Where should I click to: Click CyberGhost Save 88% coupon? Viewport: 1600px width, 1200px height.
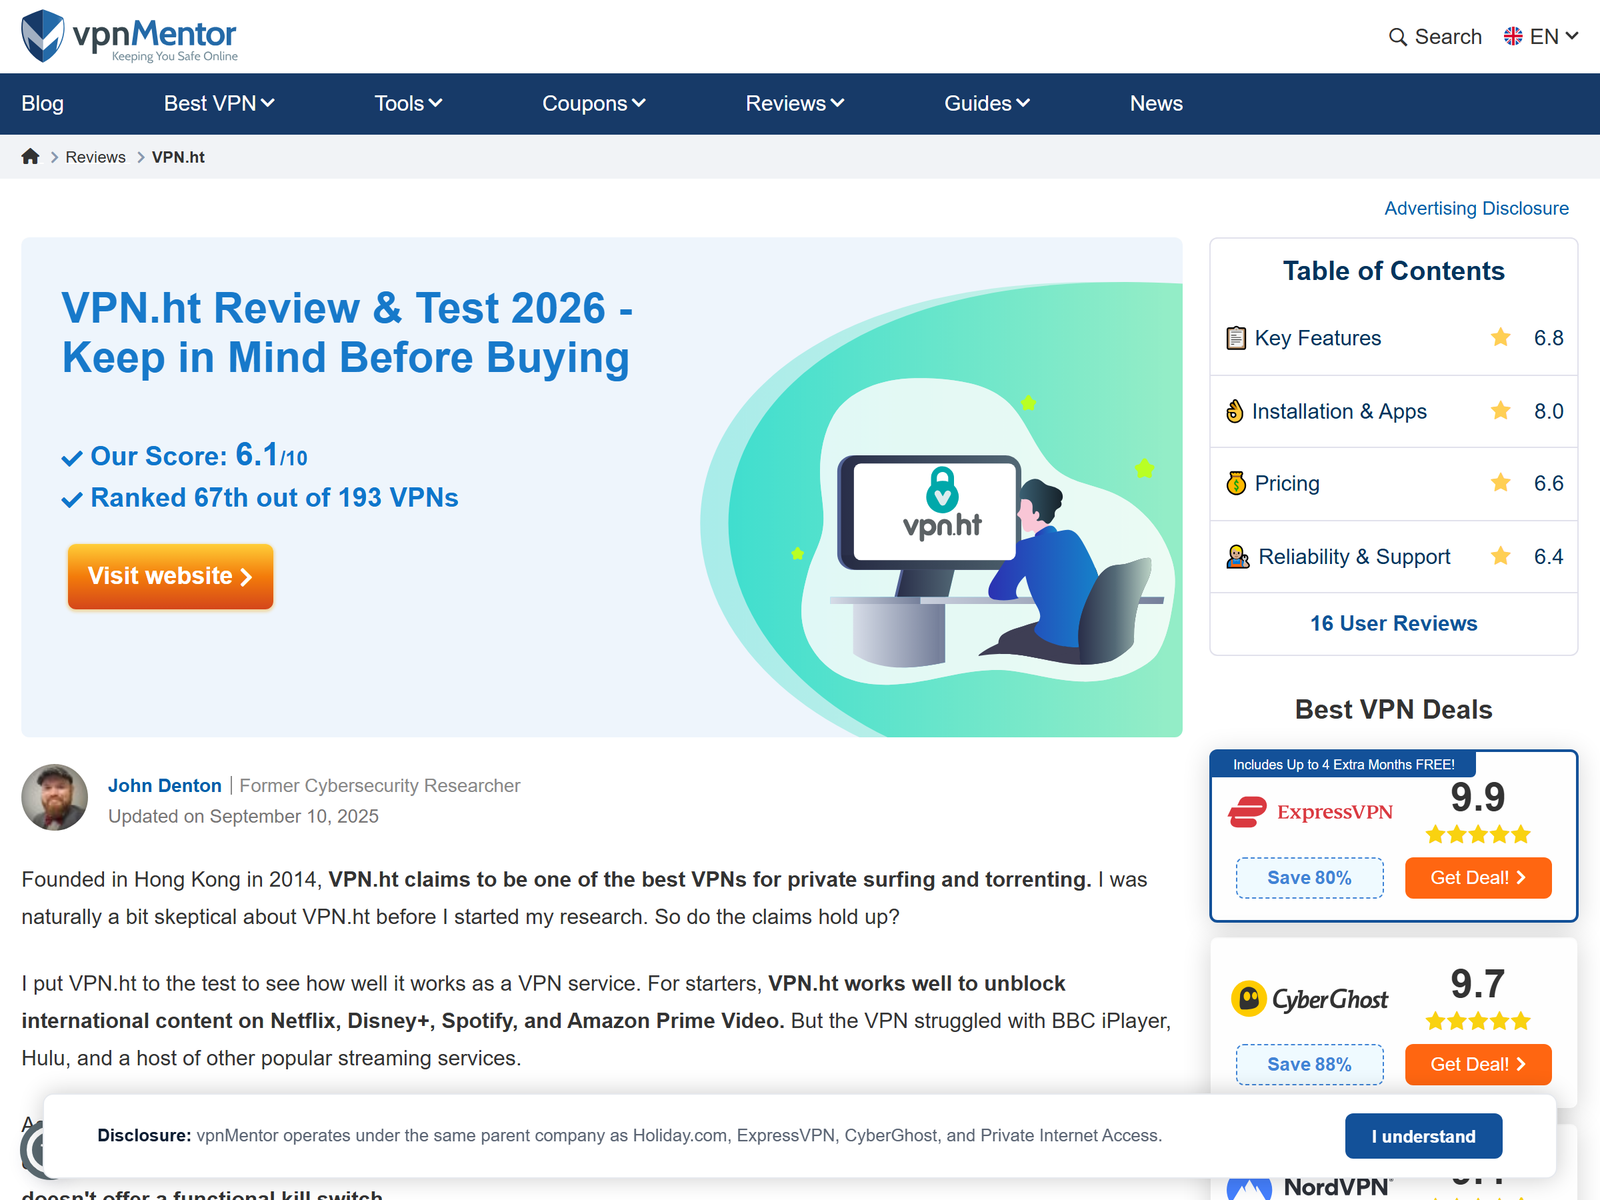click(x=1310, y=1065)
